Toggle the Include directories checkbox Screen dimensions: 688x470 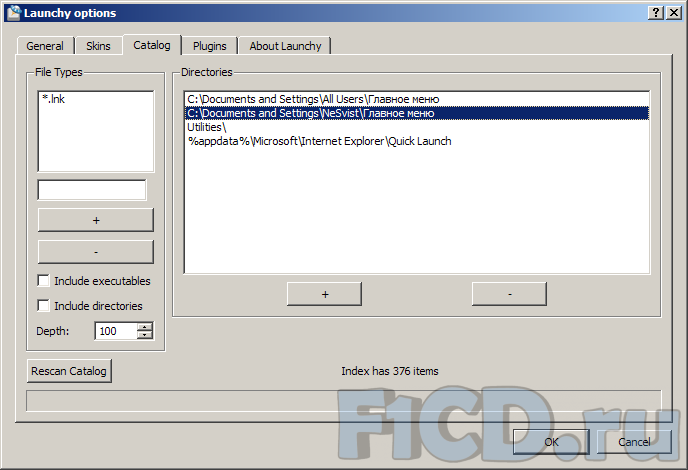click(x=43, y=305)
